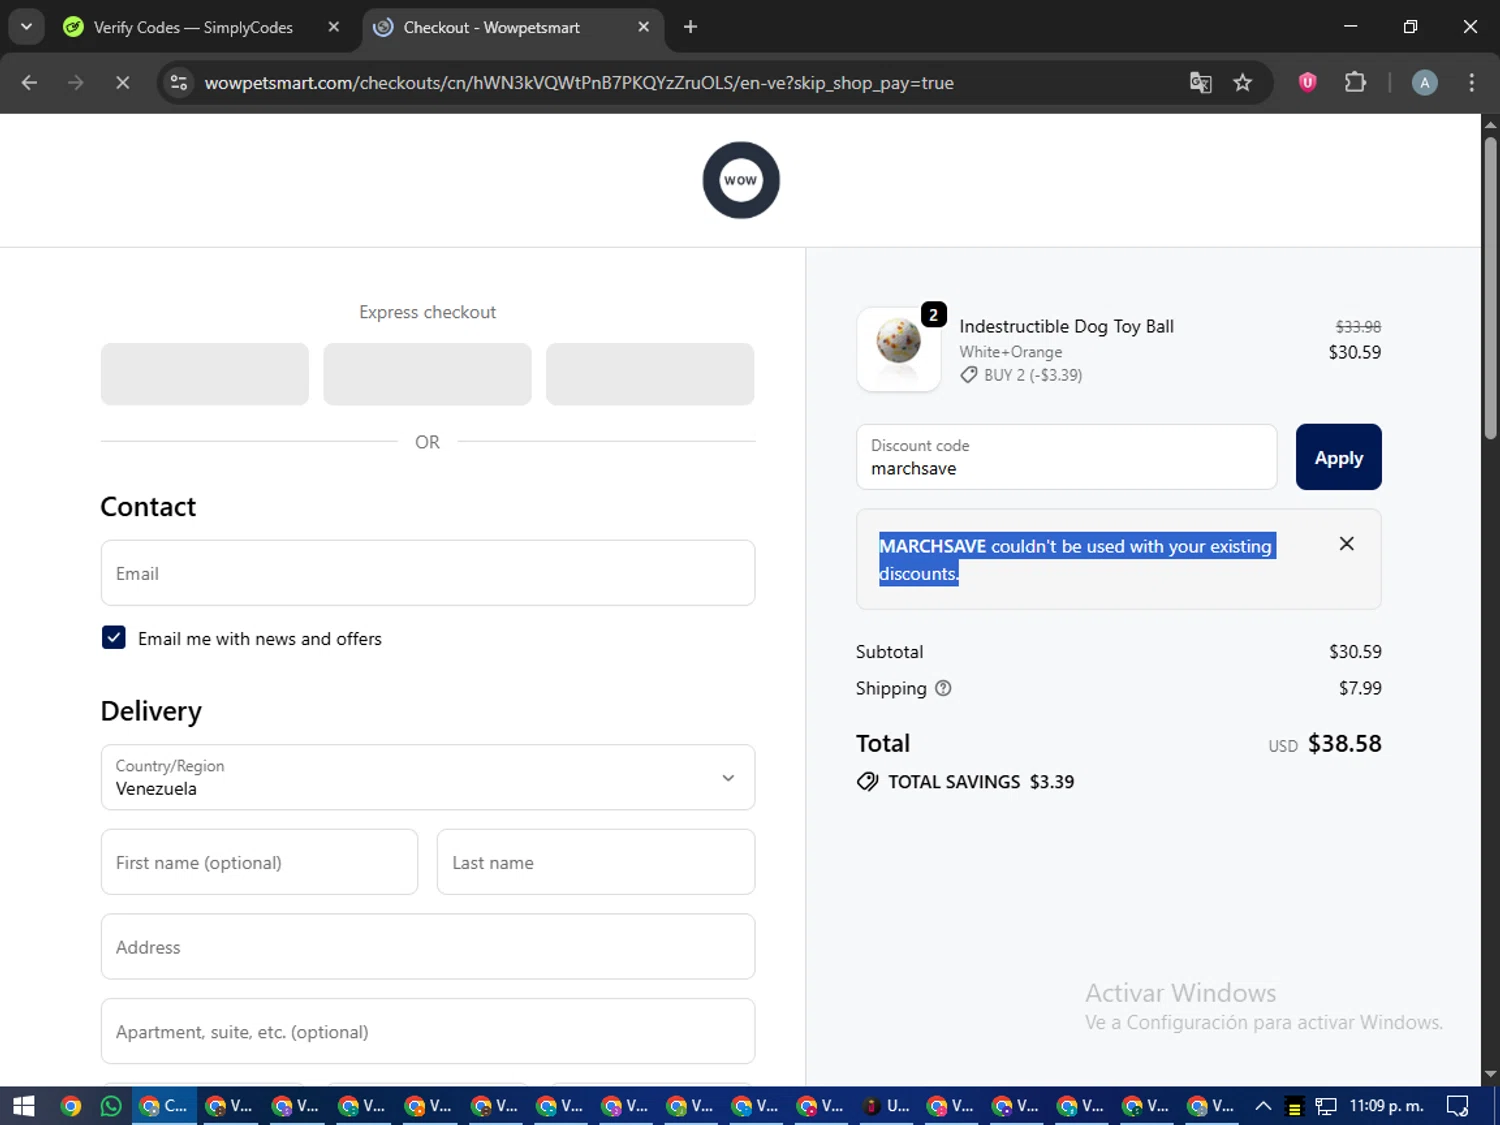
Task: Expand the Country/Region dropdown
Action: pos(428,777)
